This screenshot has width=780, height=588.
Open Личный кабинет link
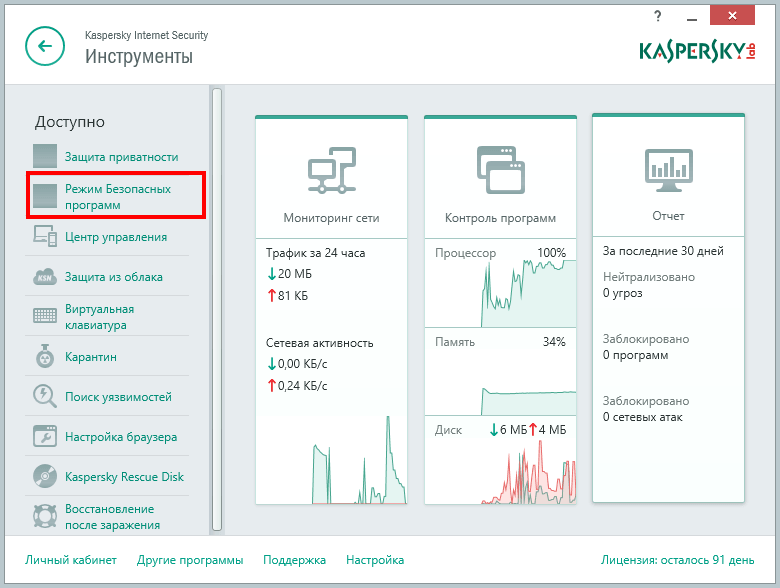[x=71, y=560]
